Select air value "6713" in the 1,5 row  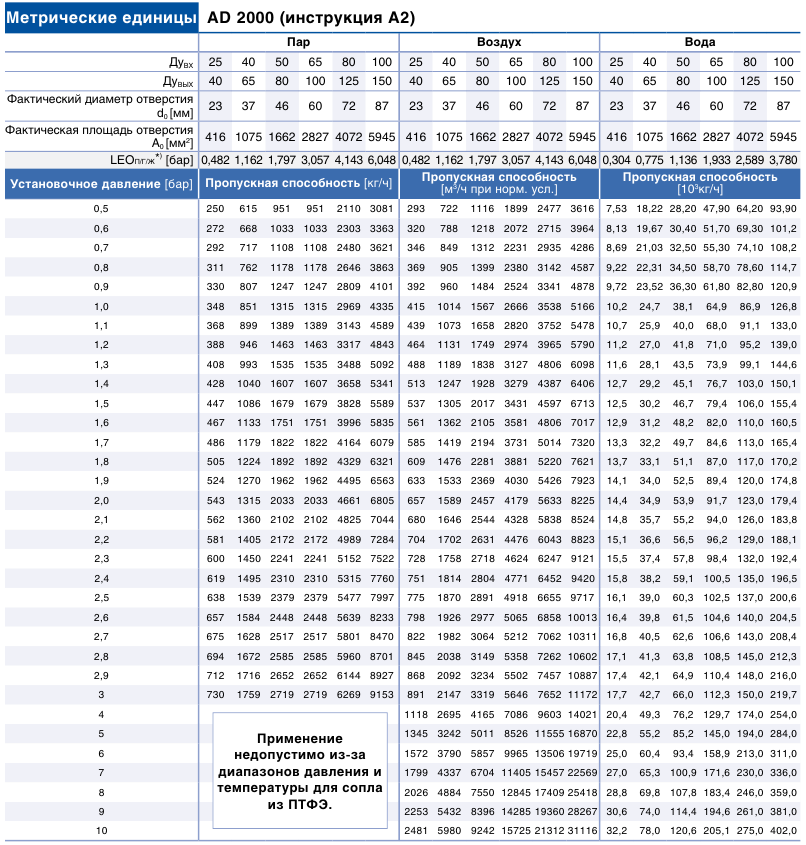(x=582, y=404)
